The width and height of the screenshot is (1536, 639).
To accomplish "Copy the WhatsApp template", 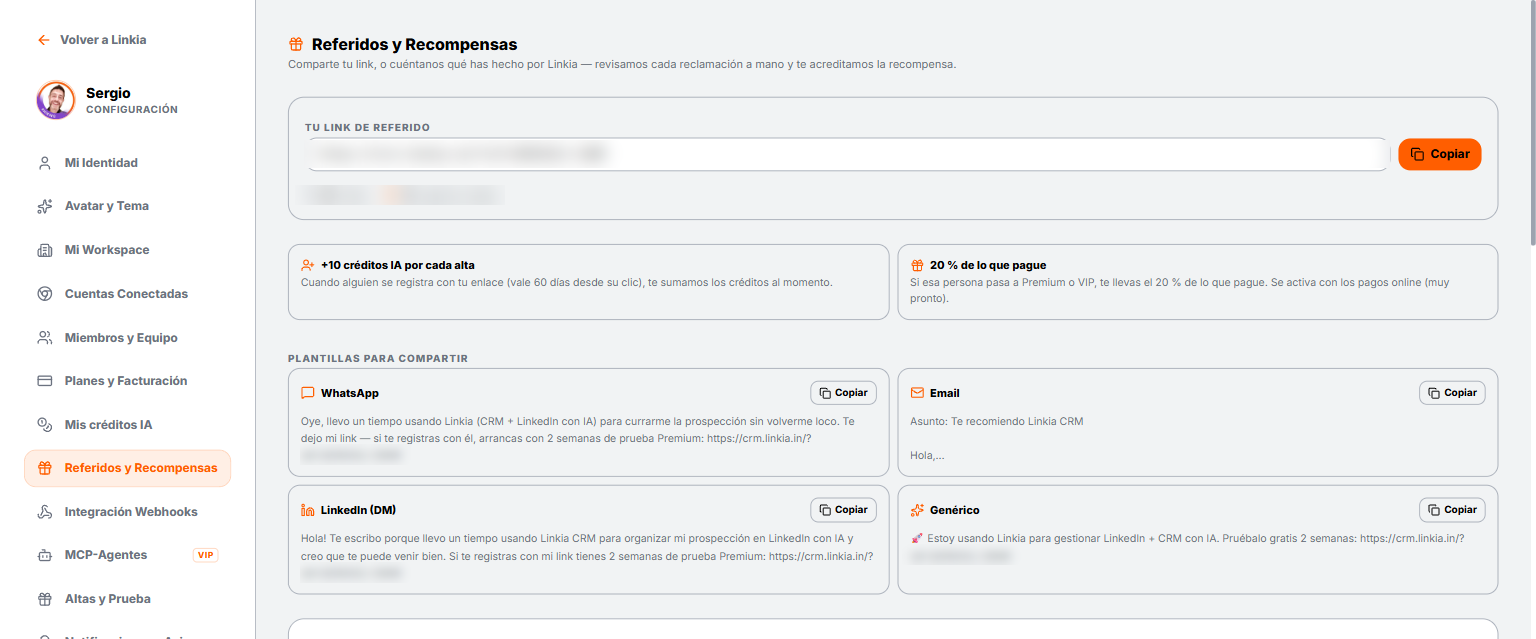I will click(843, 393).
